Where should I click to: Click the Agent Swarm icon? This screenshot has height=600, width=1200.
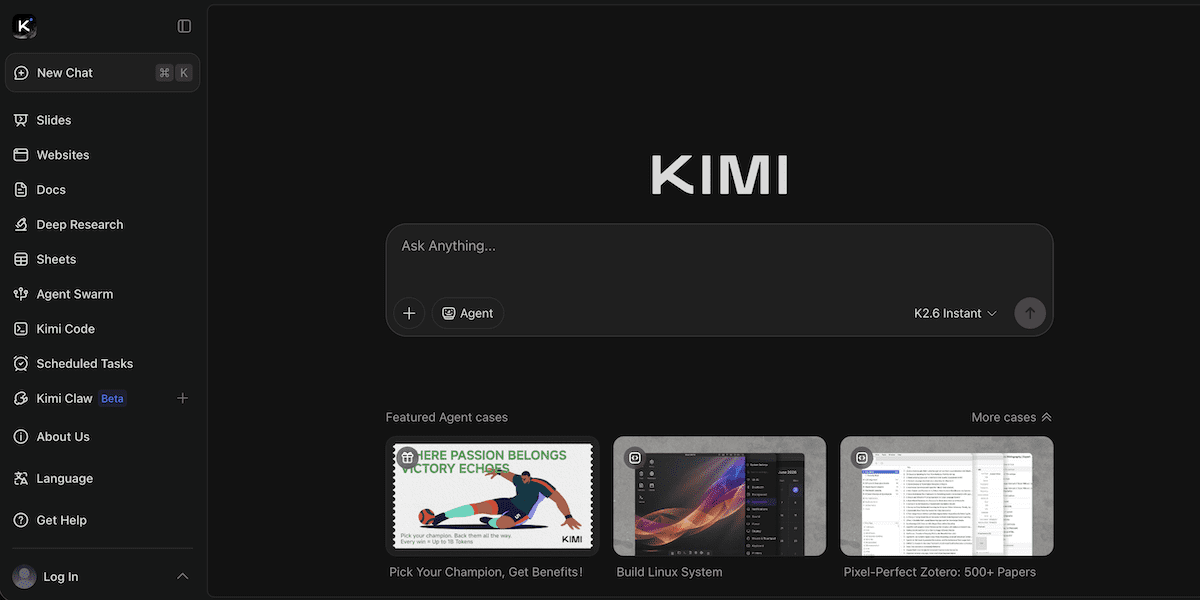coord(21,294)
